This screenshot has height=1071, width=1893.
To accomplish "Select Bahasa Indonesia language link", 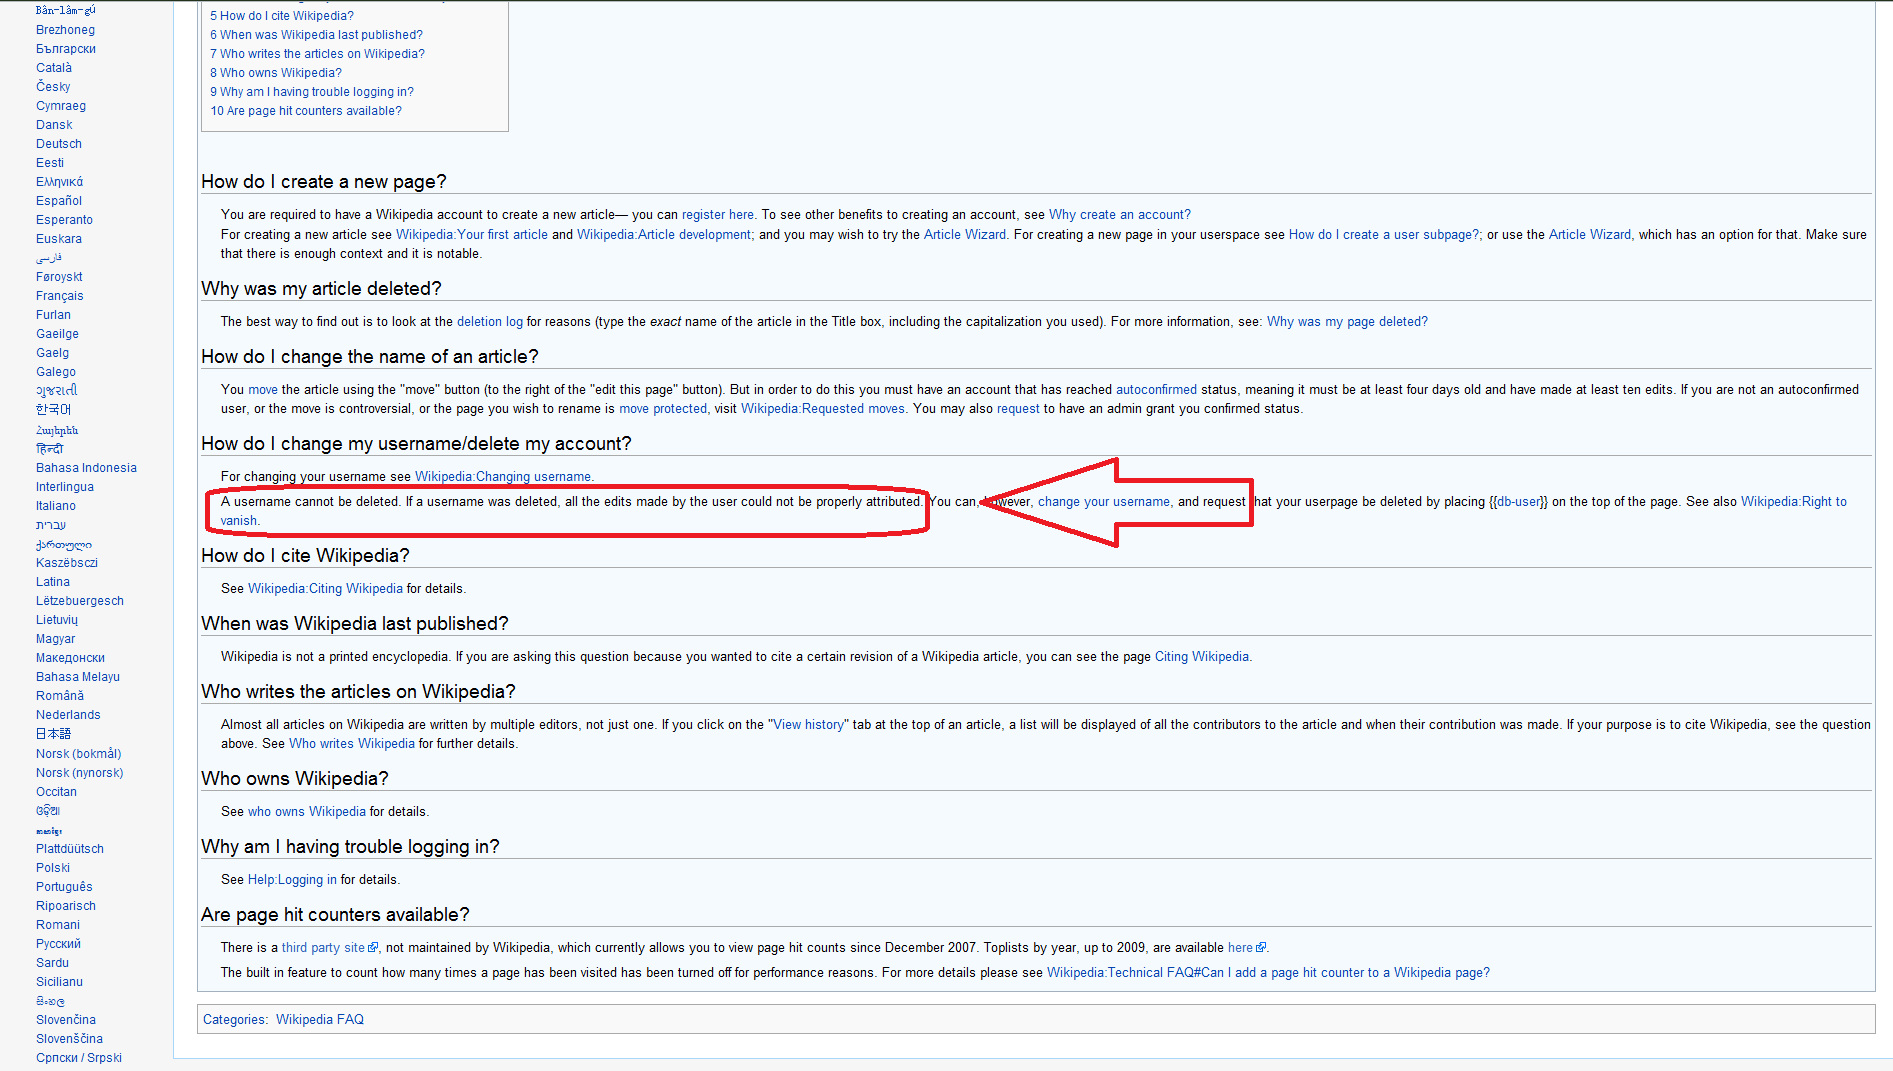I will [x=86, y=468].
